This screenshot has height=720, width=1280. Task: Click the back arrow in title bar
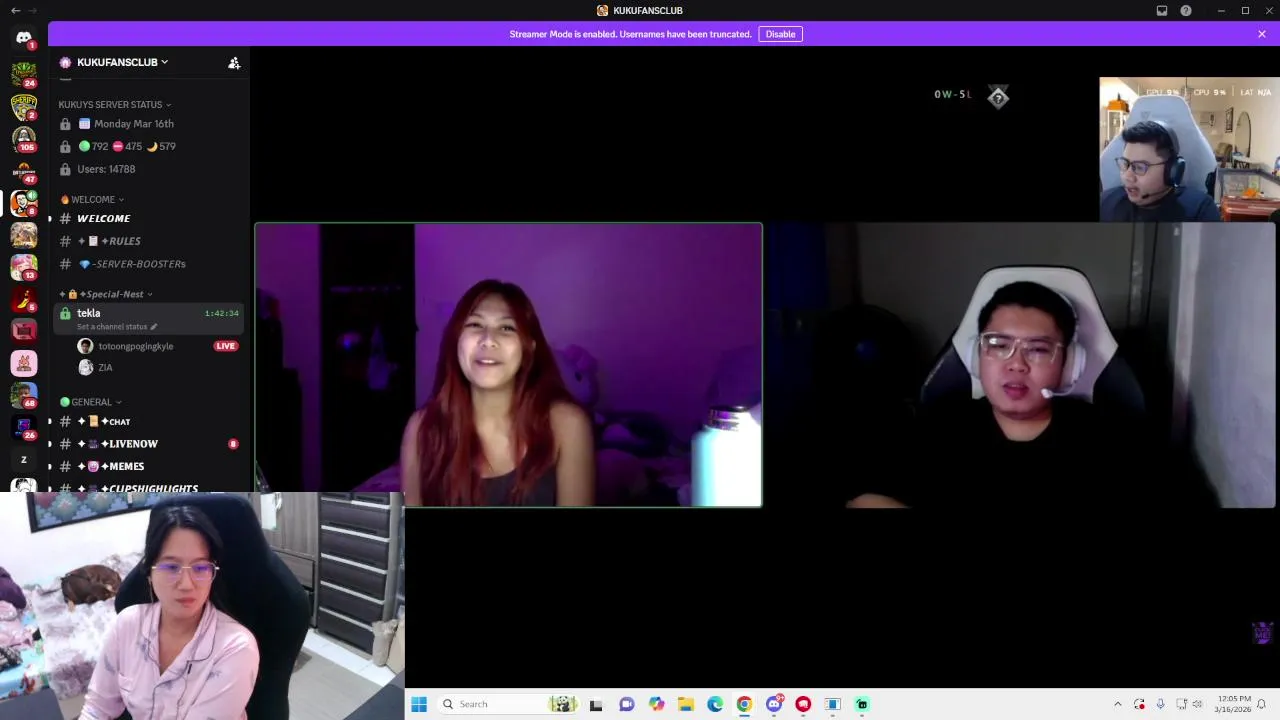click(x=15, y=10)
